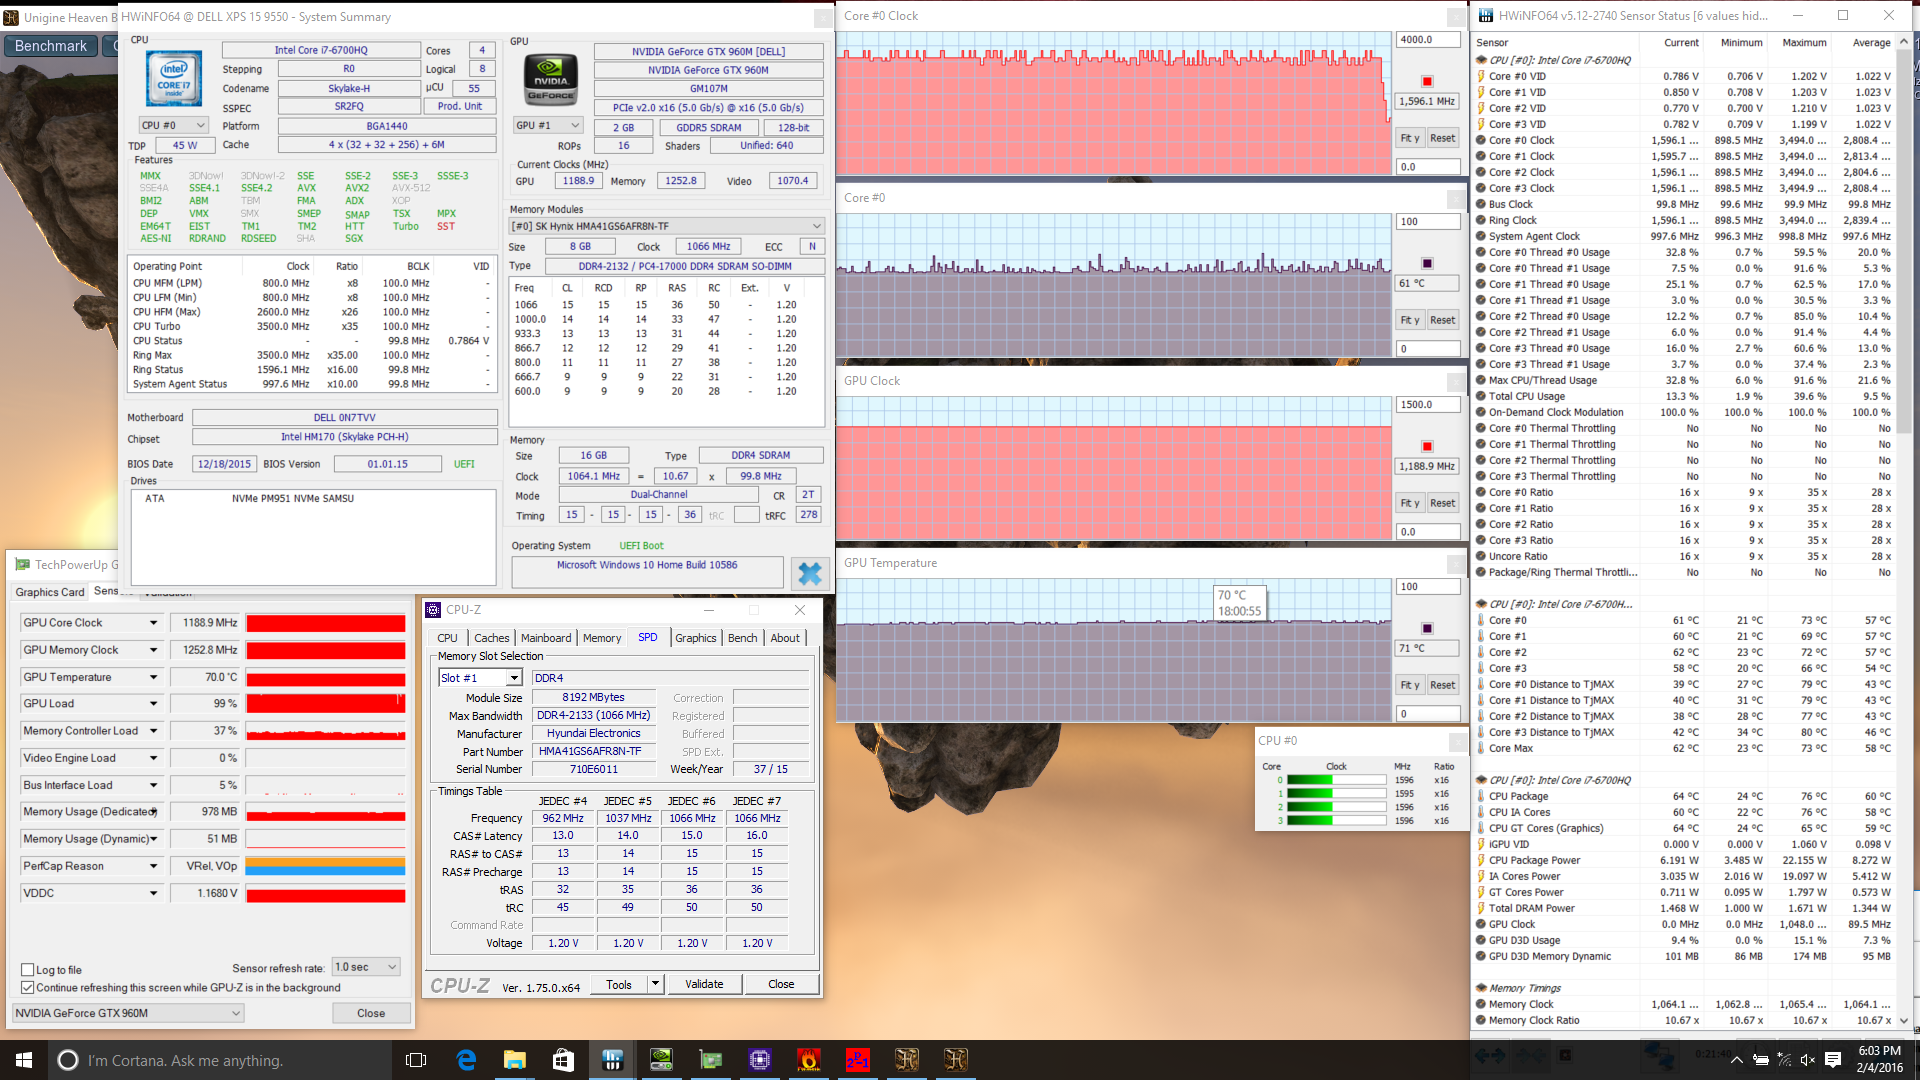Screen dimensions: 1920x1080
Task: Switch to the CPU tab in CPU-Z
Action: tap(447, 638)
